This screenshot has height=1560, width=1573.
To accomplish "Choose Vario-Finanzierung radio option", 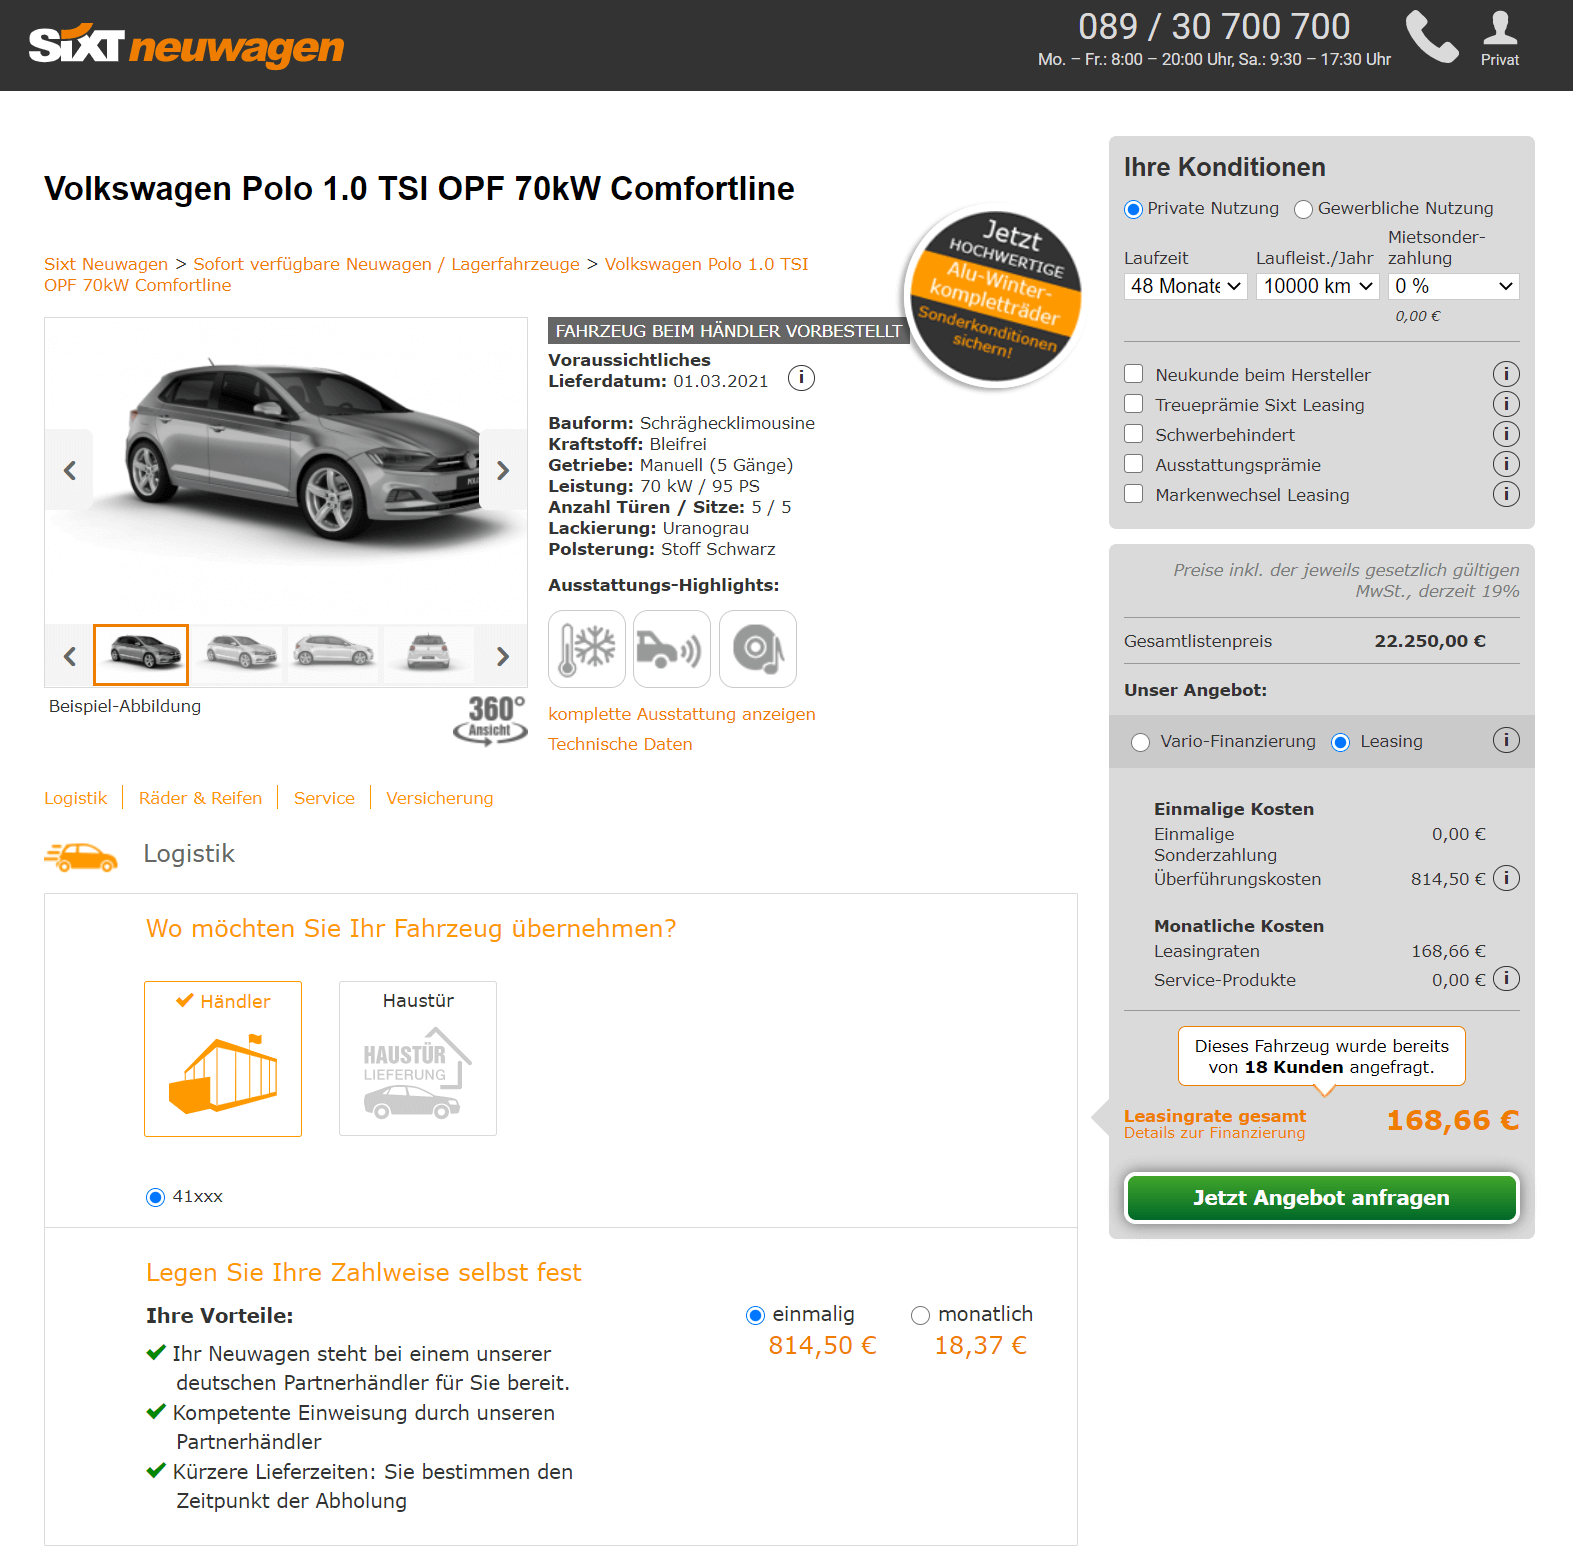I will coord(1140,742).
